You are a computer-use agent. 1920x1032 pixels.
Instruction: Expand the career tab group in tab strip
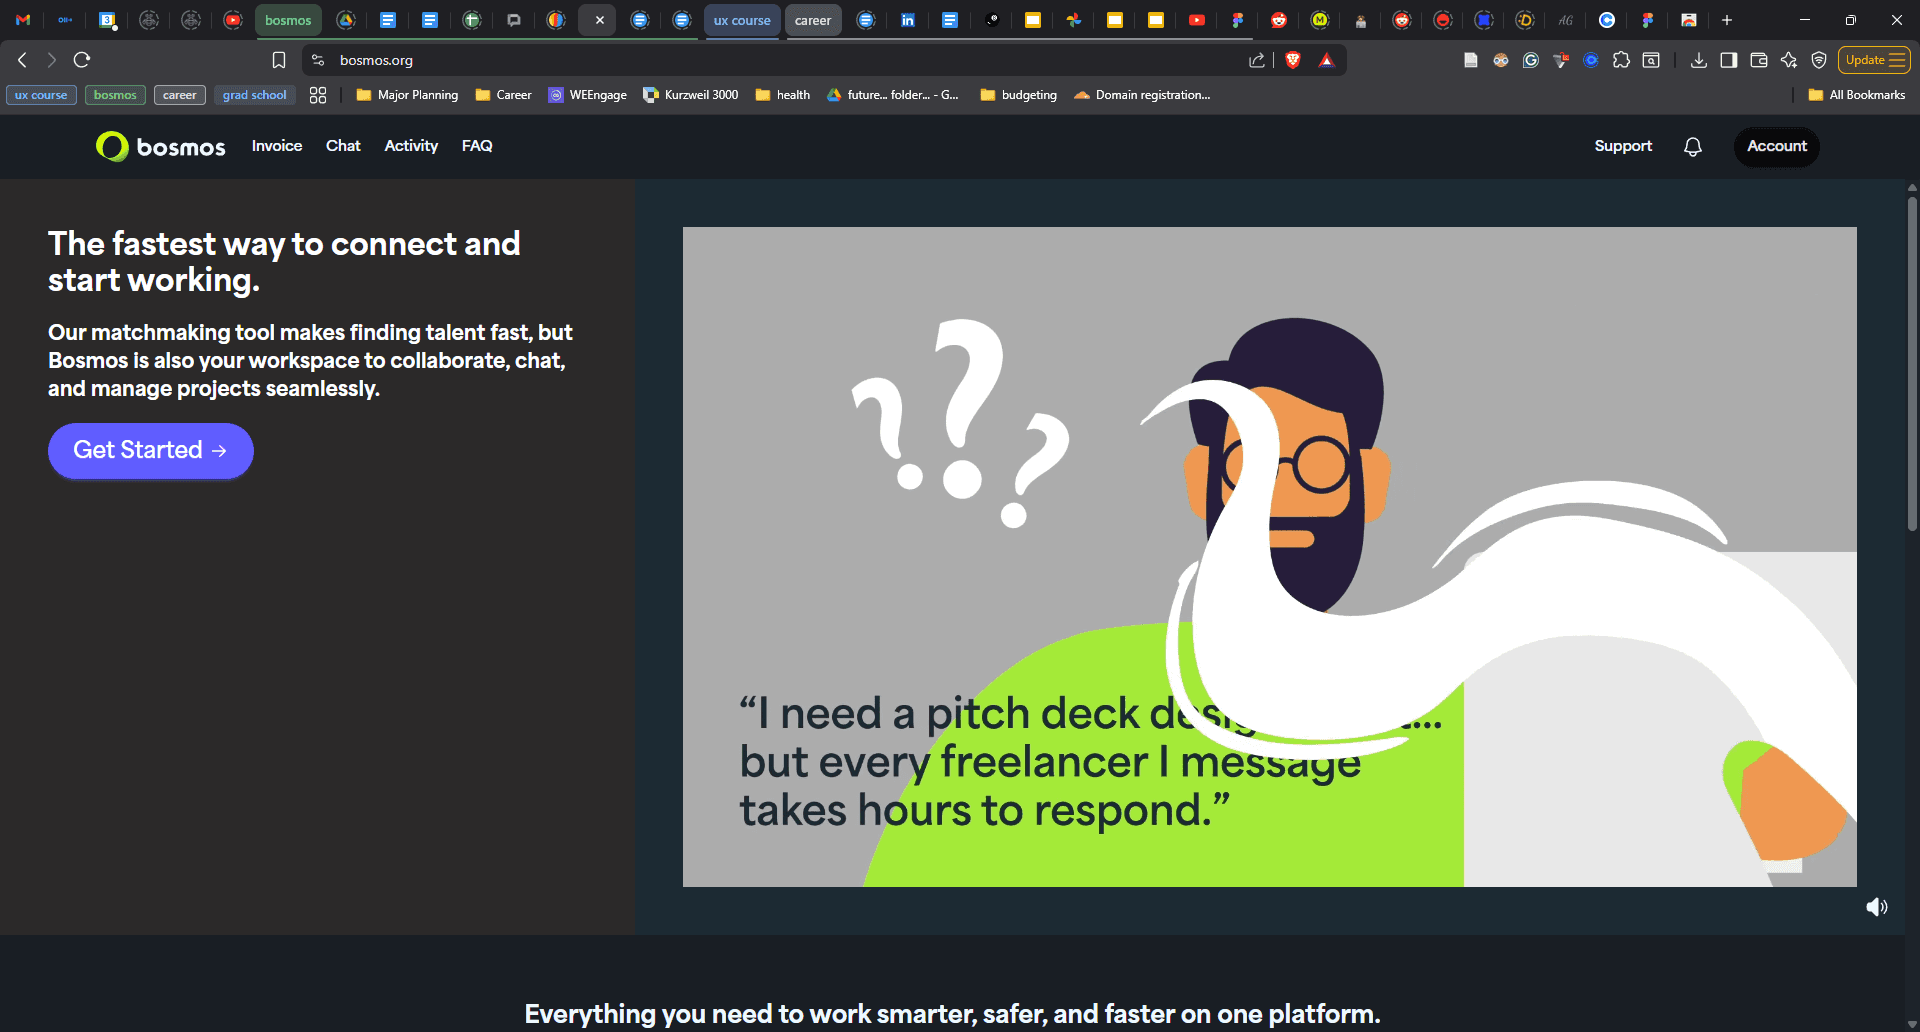point(813,20)
